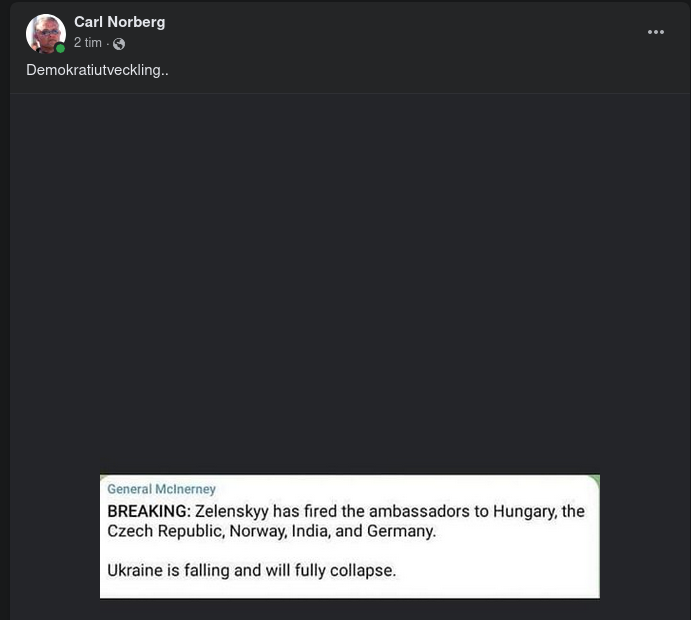Click the bold "BREAKING:" word
691x620 pixels.
coord(148,511)
